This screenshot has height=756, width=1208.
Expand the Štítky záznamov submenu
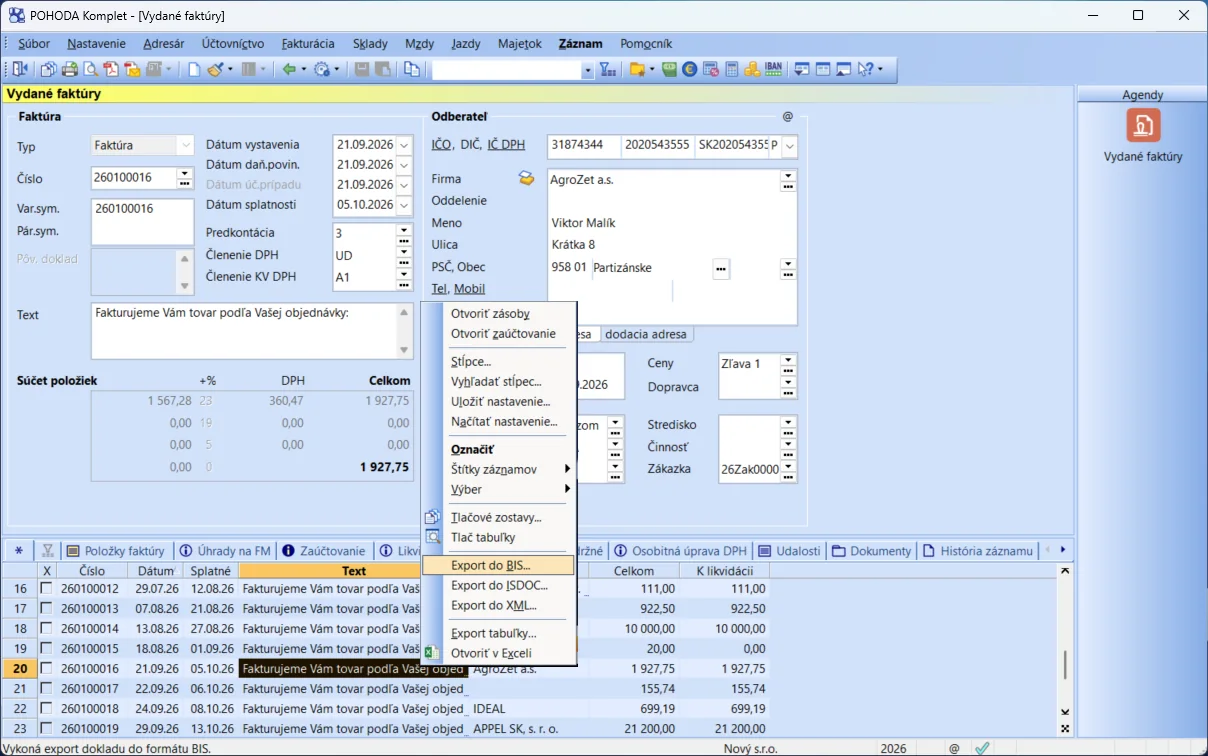pos(568,469)
